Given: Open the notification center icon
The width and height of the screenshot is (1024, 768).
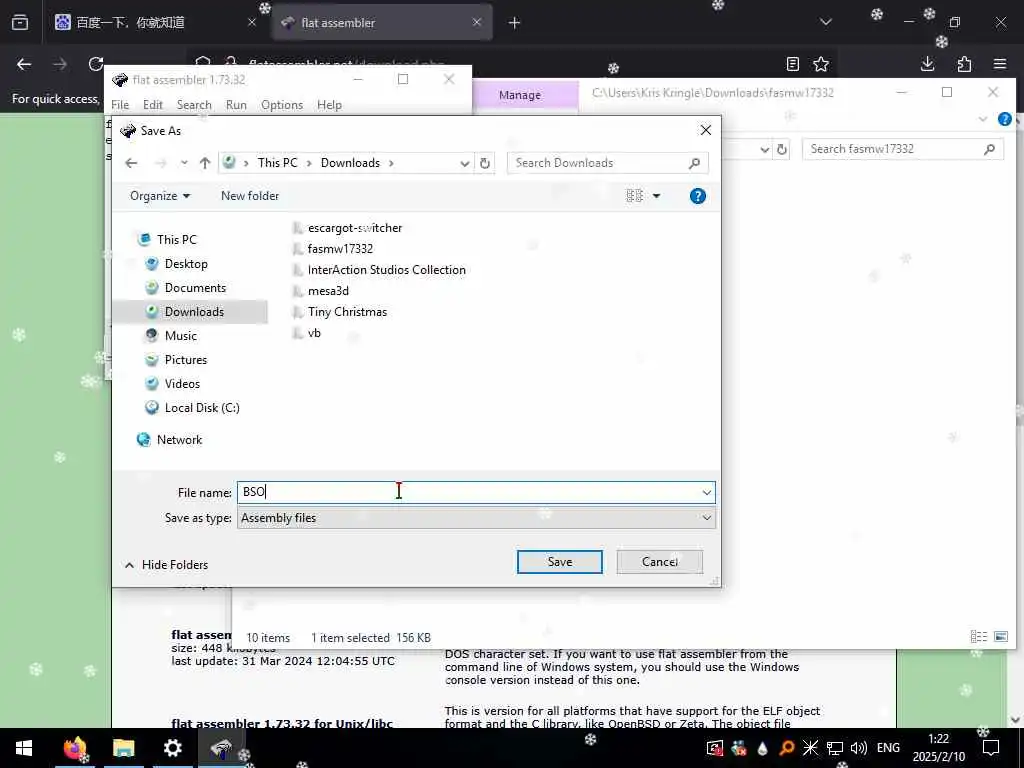Looking at the screenshot, I should coord(991,748).
